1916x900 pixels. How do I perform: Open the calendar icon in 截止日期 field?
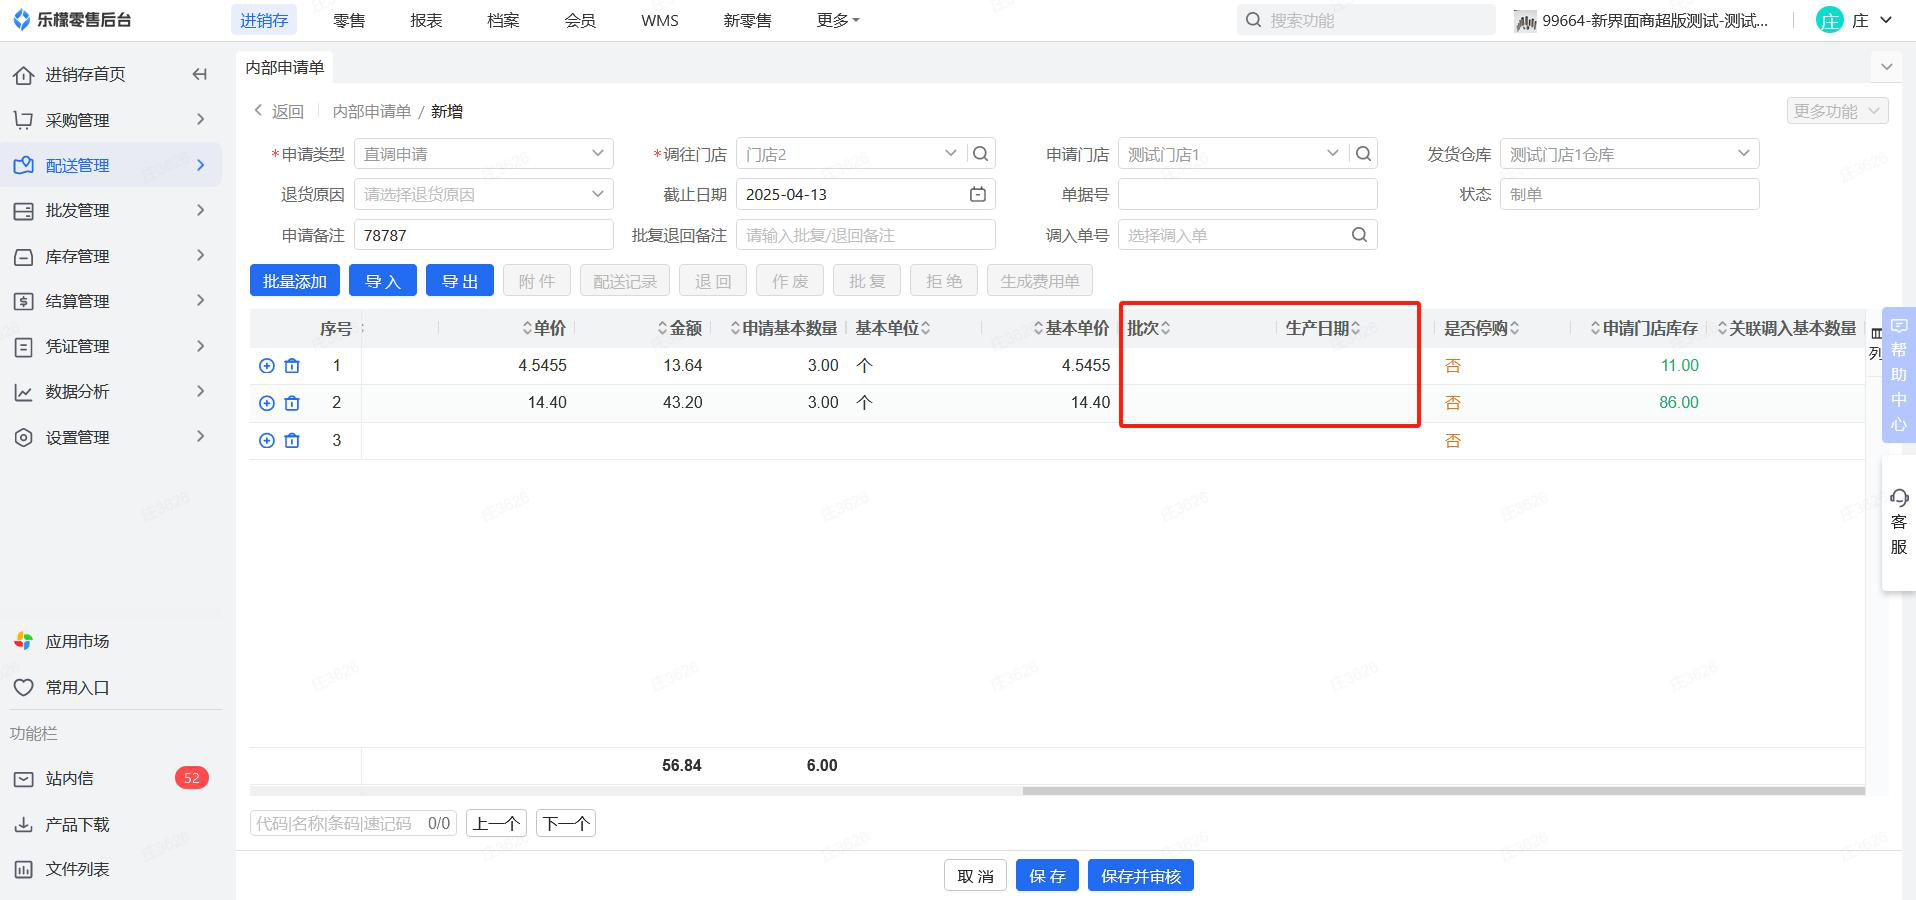pos(977,195)
